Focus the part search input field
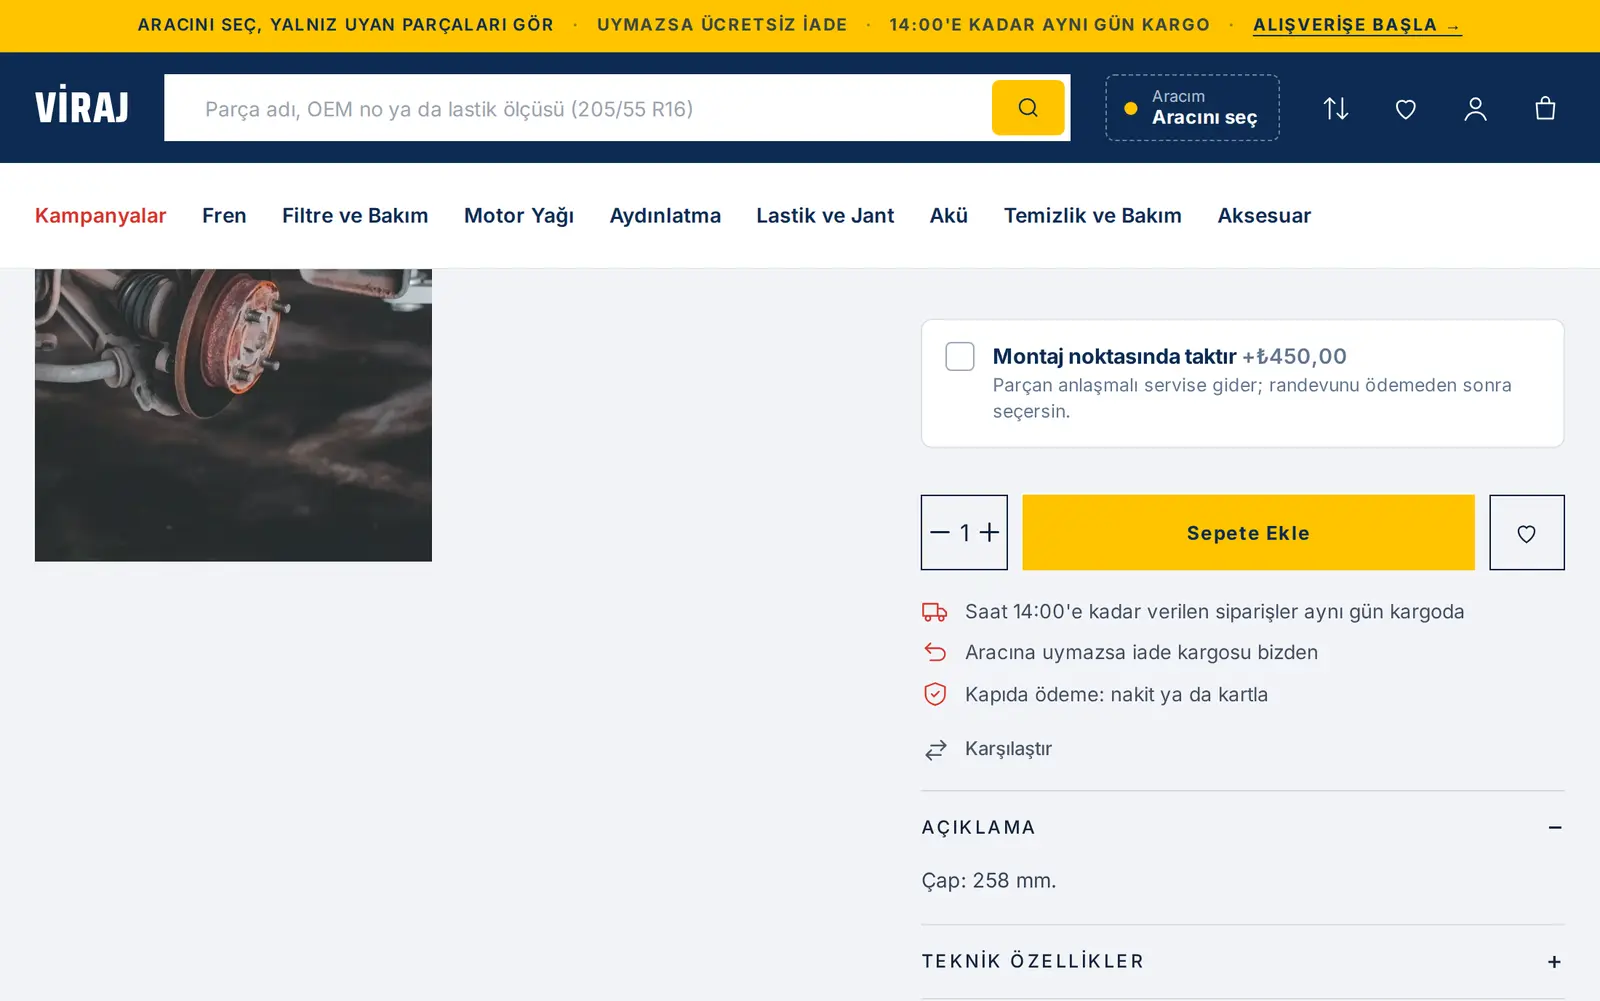 (x=578, y=108)
